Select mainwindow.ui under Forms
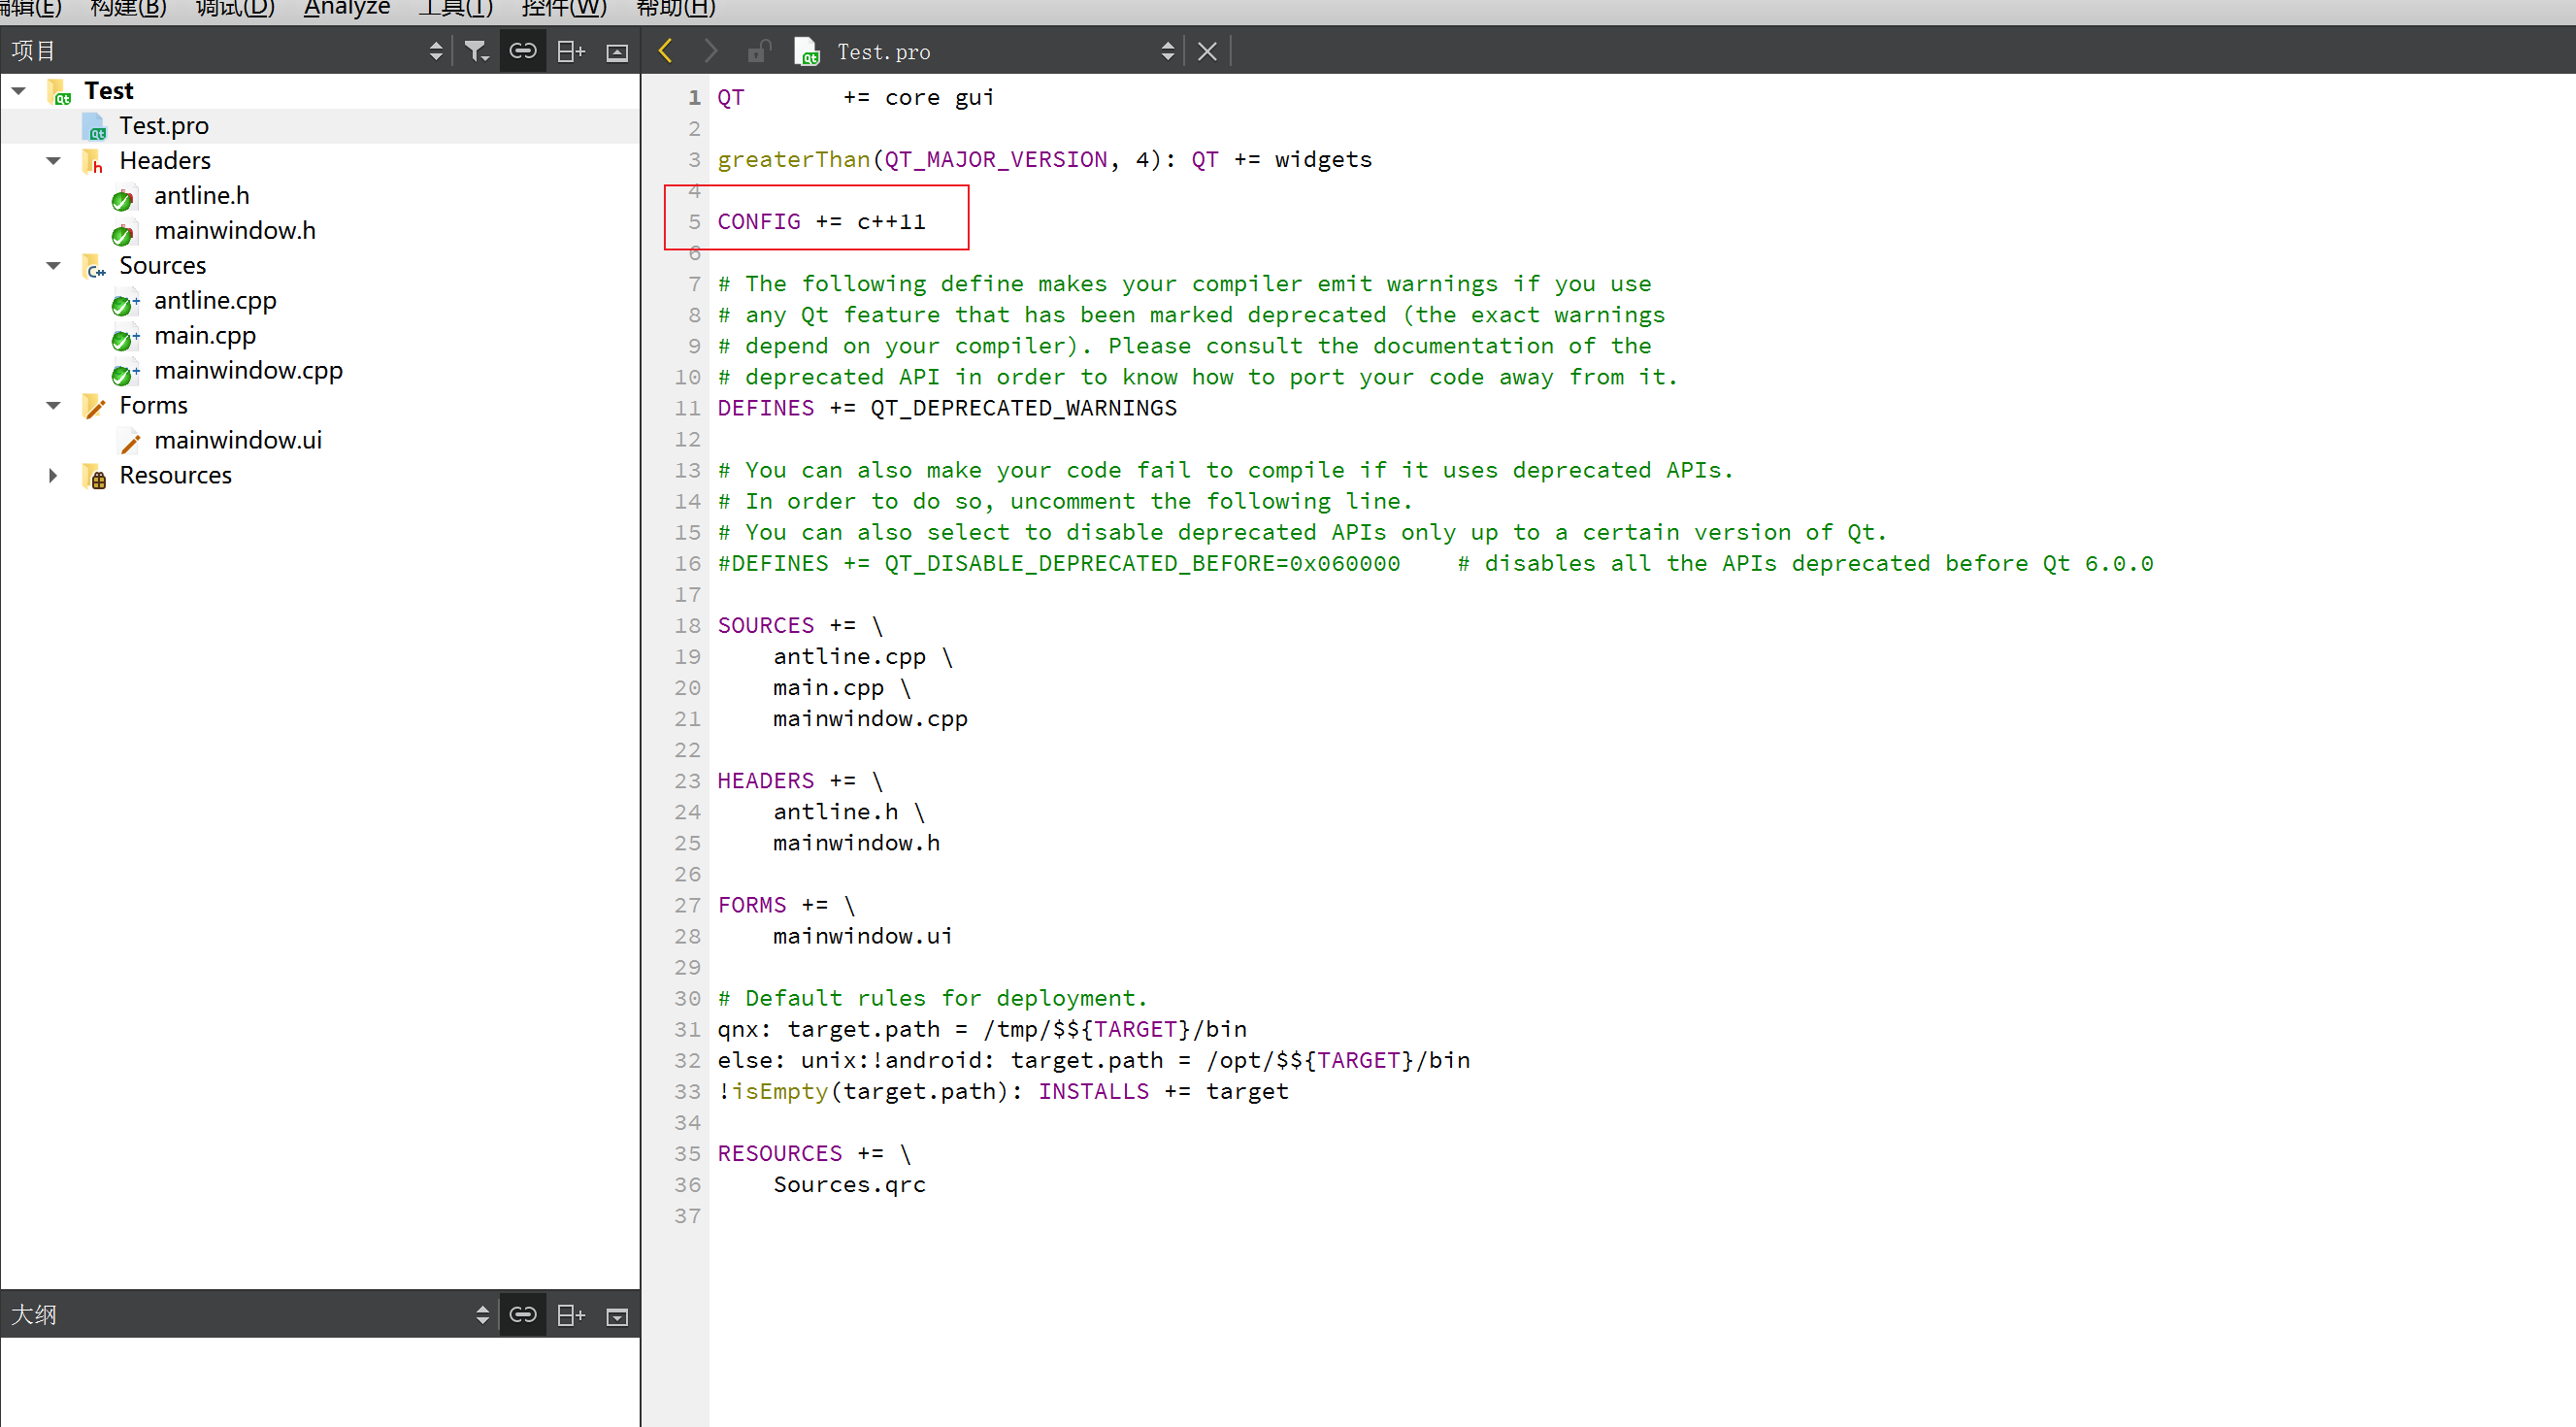 click(x=238, y=440)
